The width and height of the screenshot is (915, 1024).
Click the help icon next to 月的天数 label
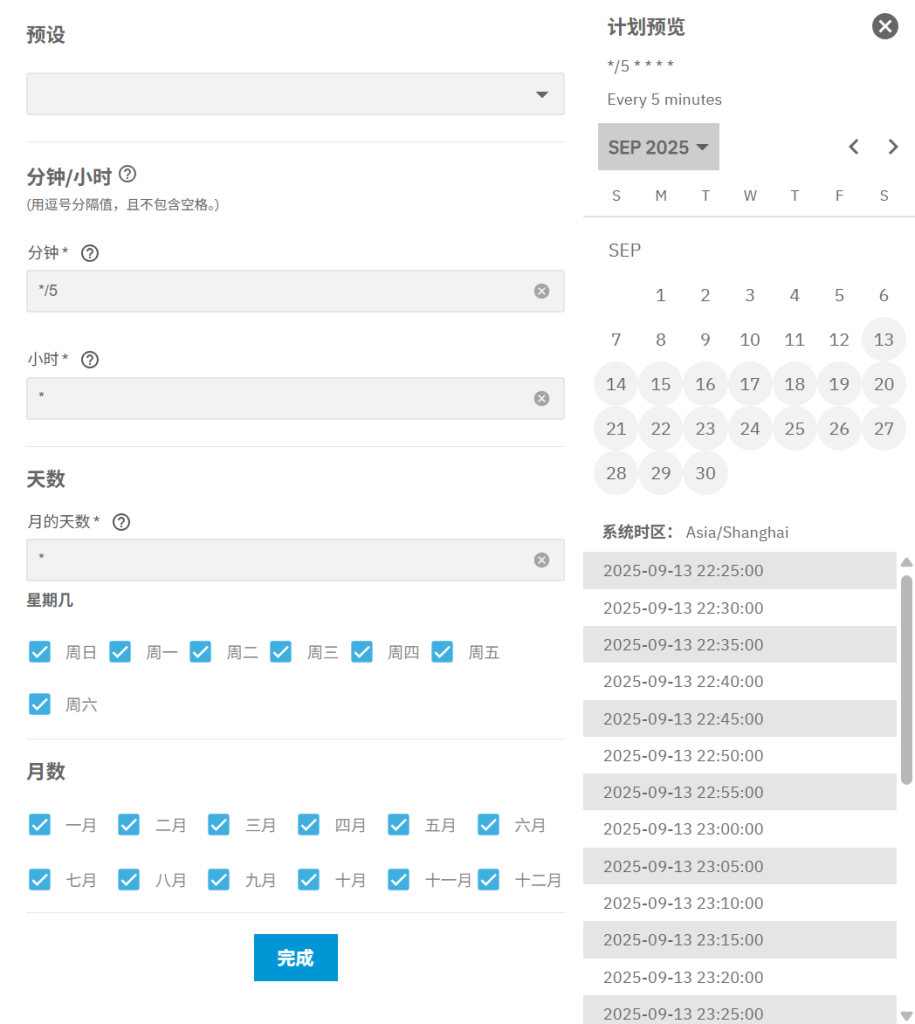tap(121, 522)
